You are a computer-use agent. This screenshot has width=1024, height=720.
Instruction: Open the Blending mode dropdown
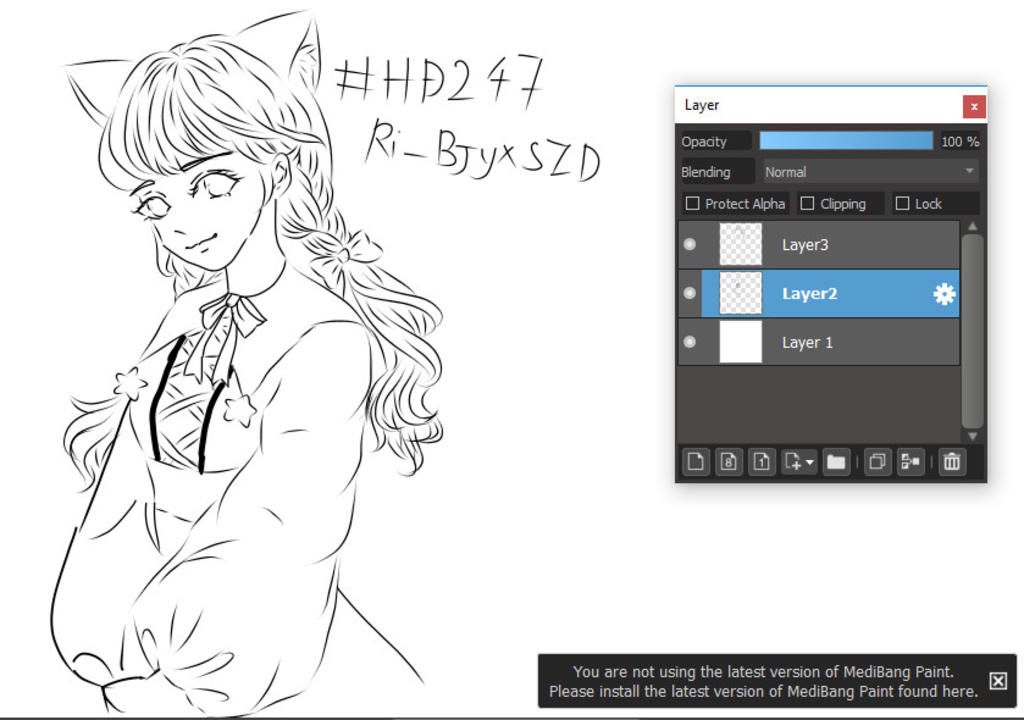(870, 172)
